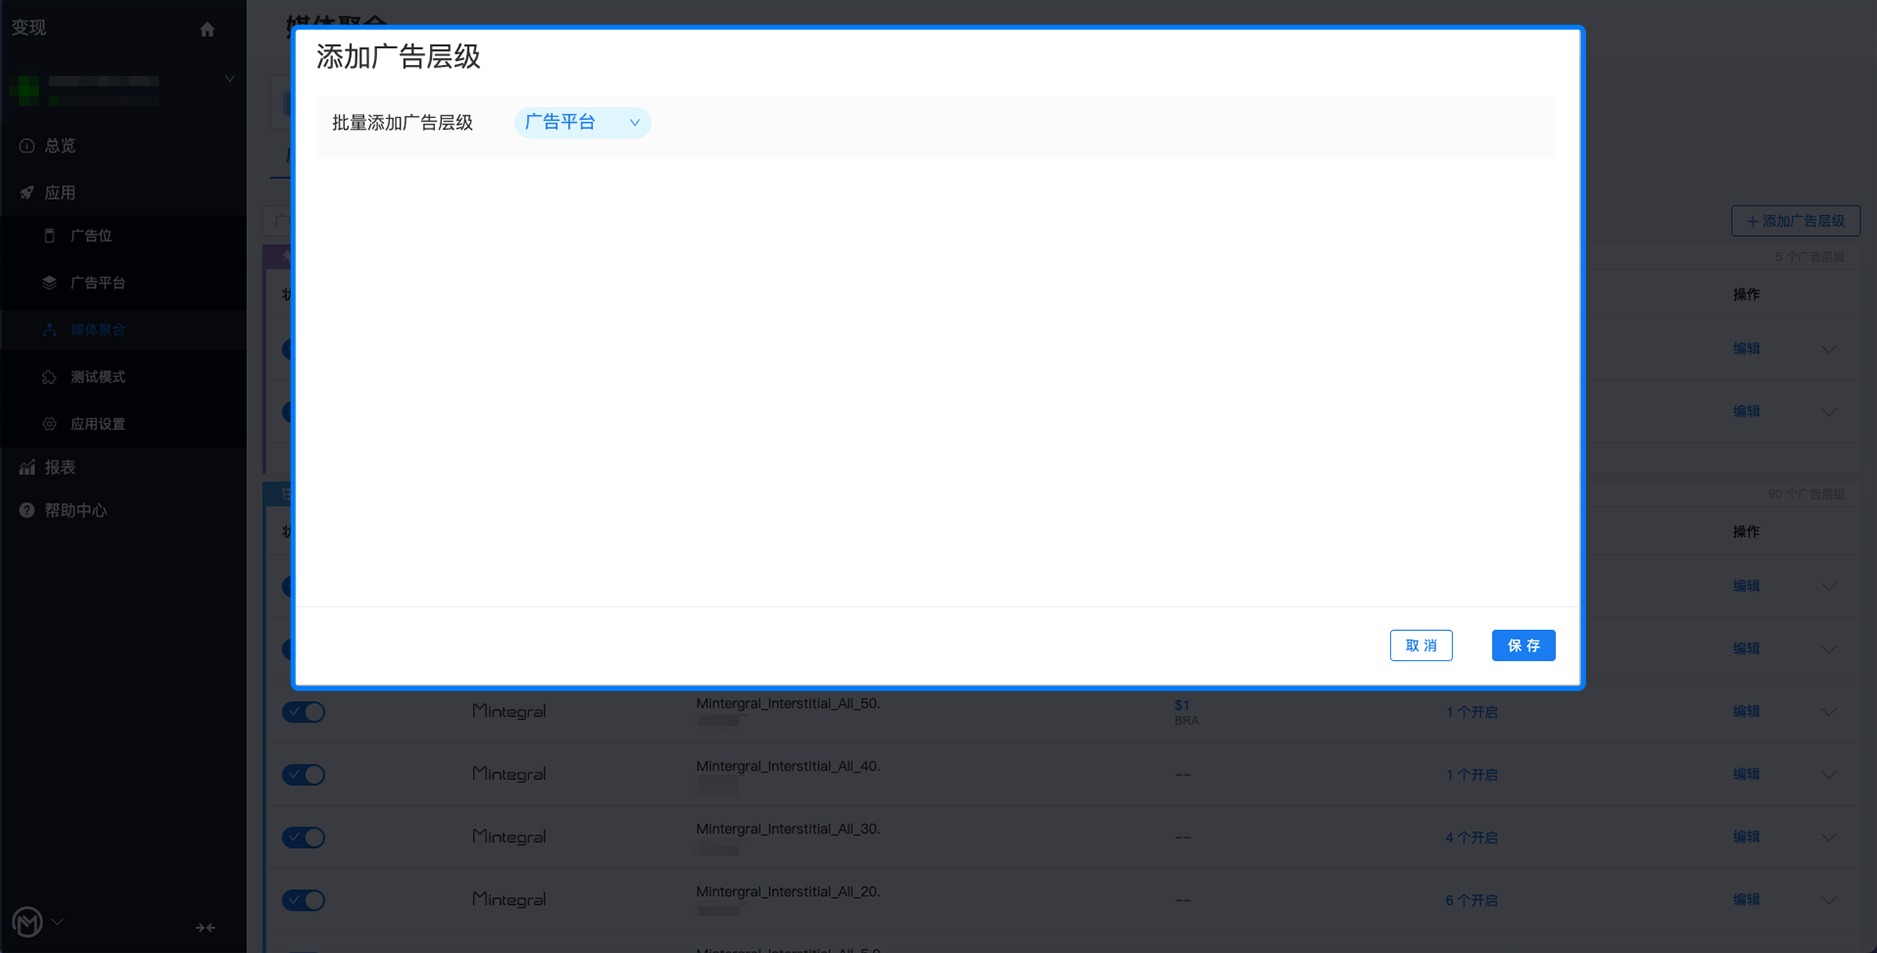The width and height of the screenshot is (1877, 953).
Task: Select 广告平台 in the sidebar menu
Action: pos(98,282)
